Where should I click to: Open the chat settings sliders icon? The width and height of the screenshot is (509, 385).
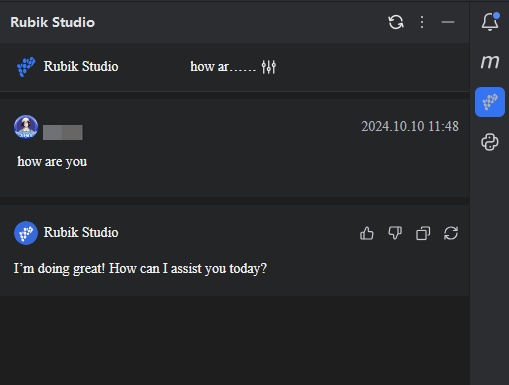click(269, 67)
